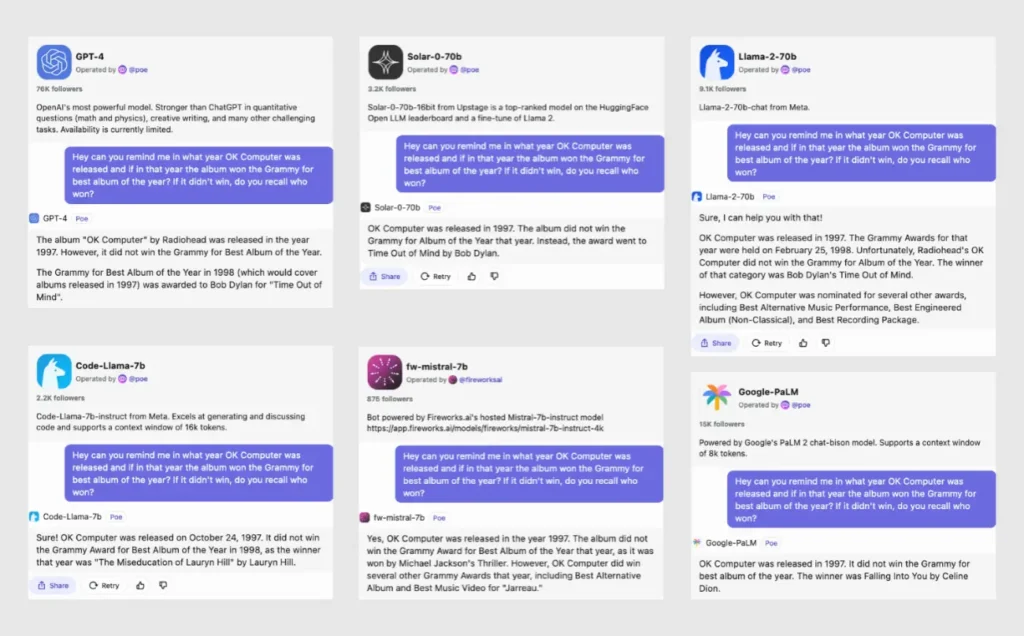Thumbs down the Solar-0-70b response

[494, 276]
